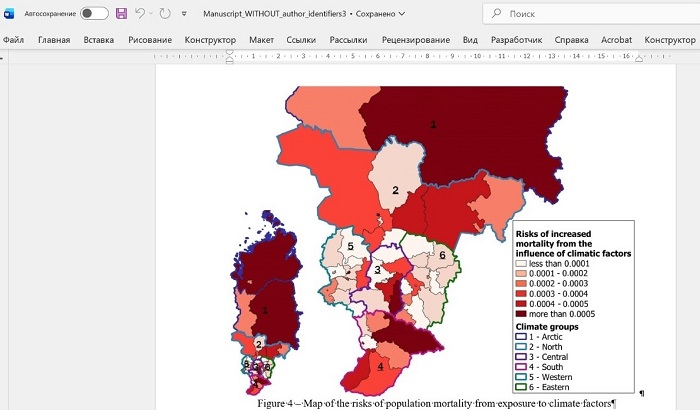Expand the Customize Quick Access Toolbar menu
This screenshot has height=410, width=700.
pos(184,14)
